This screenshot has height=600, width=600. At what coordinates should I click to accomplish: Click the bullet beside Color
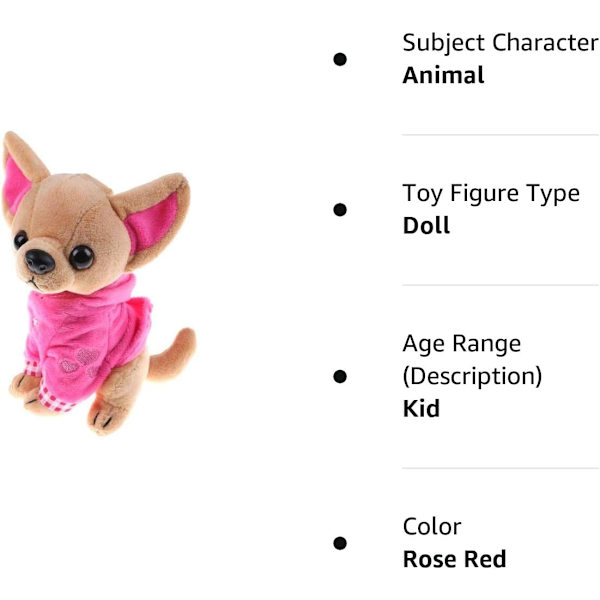[x=340, y=543]
